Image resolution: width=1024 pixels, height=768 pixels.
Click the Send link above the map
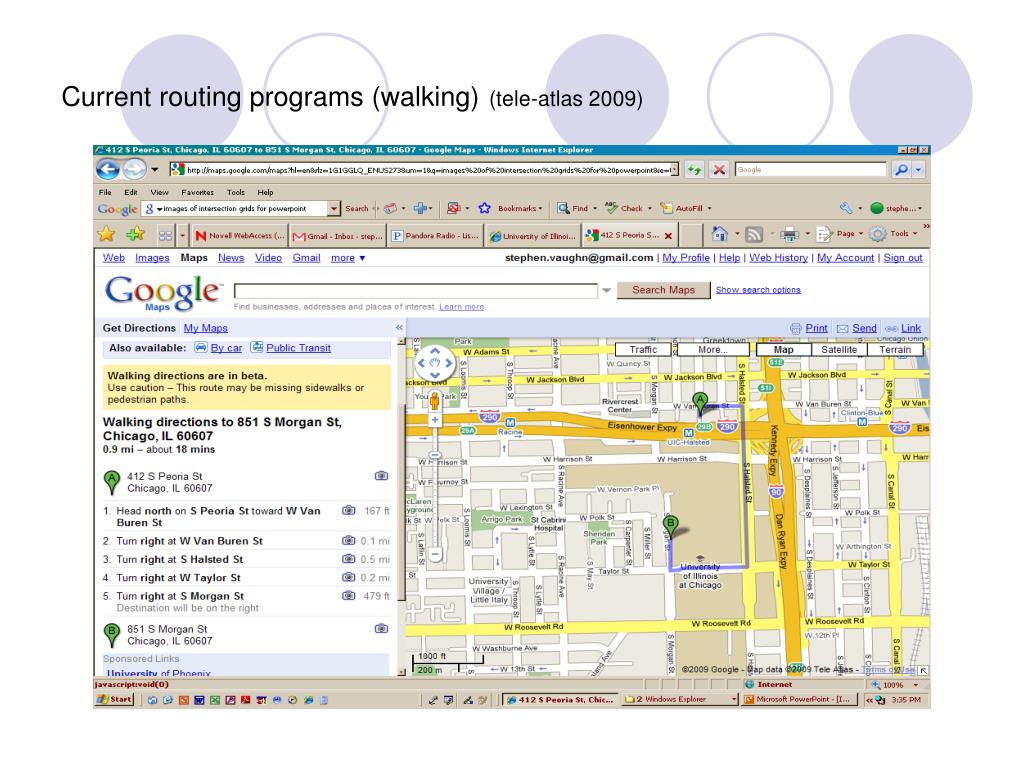tap(864, 328)
